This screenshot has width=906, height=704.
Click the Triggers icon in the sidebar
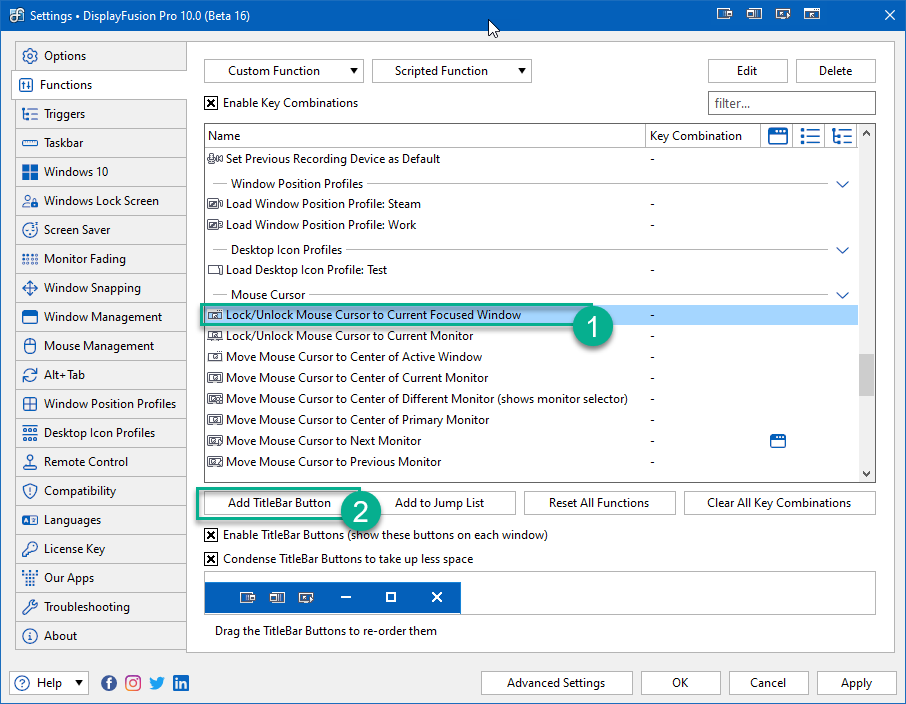click(29, 114)
